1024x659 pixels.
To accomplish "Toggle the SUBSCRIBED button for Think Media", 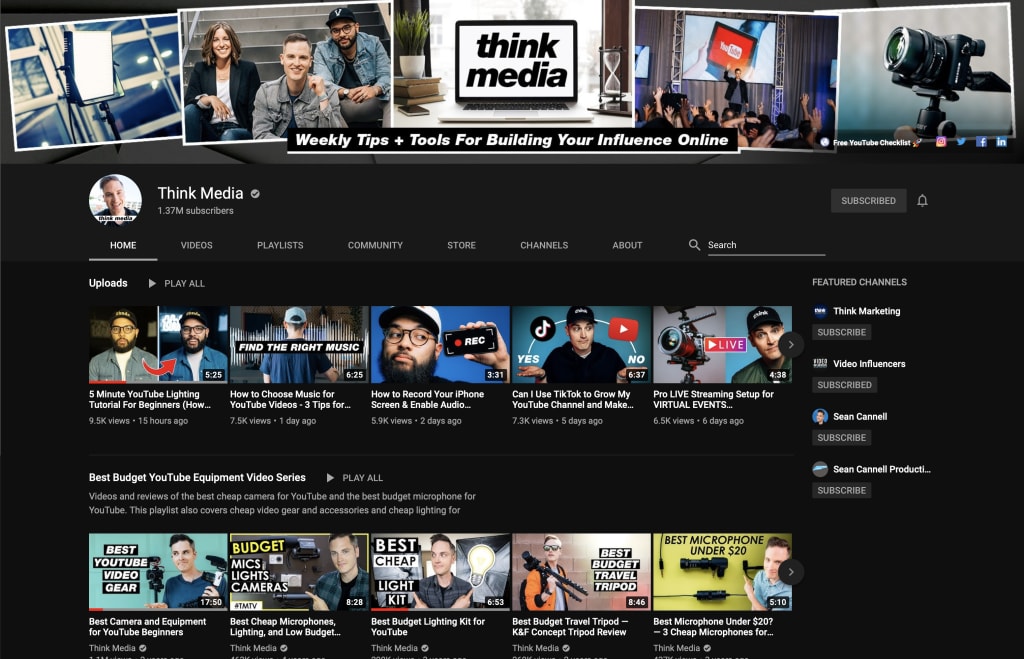I will click(x=869, y=201).
